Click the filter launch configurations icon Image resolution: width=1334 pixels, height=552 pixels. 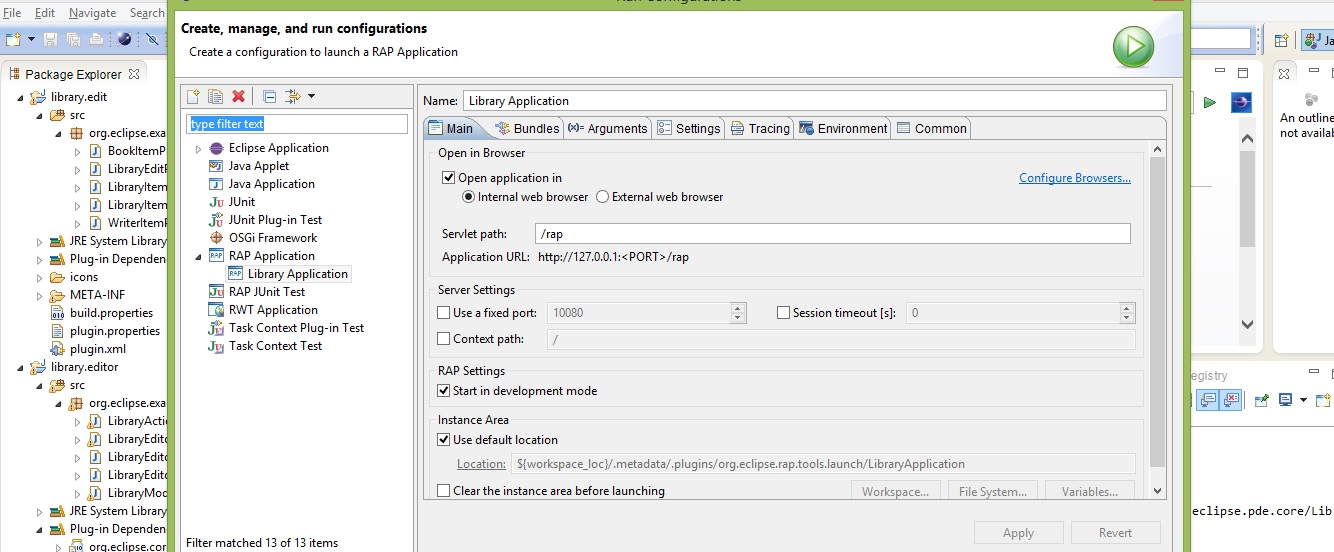point(292,96)
